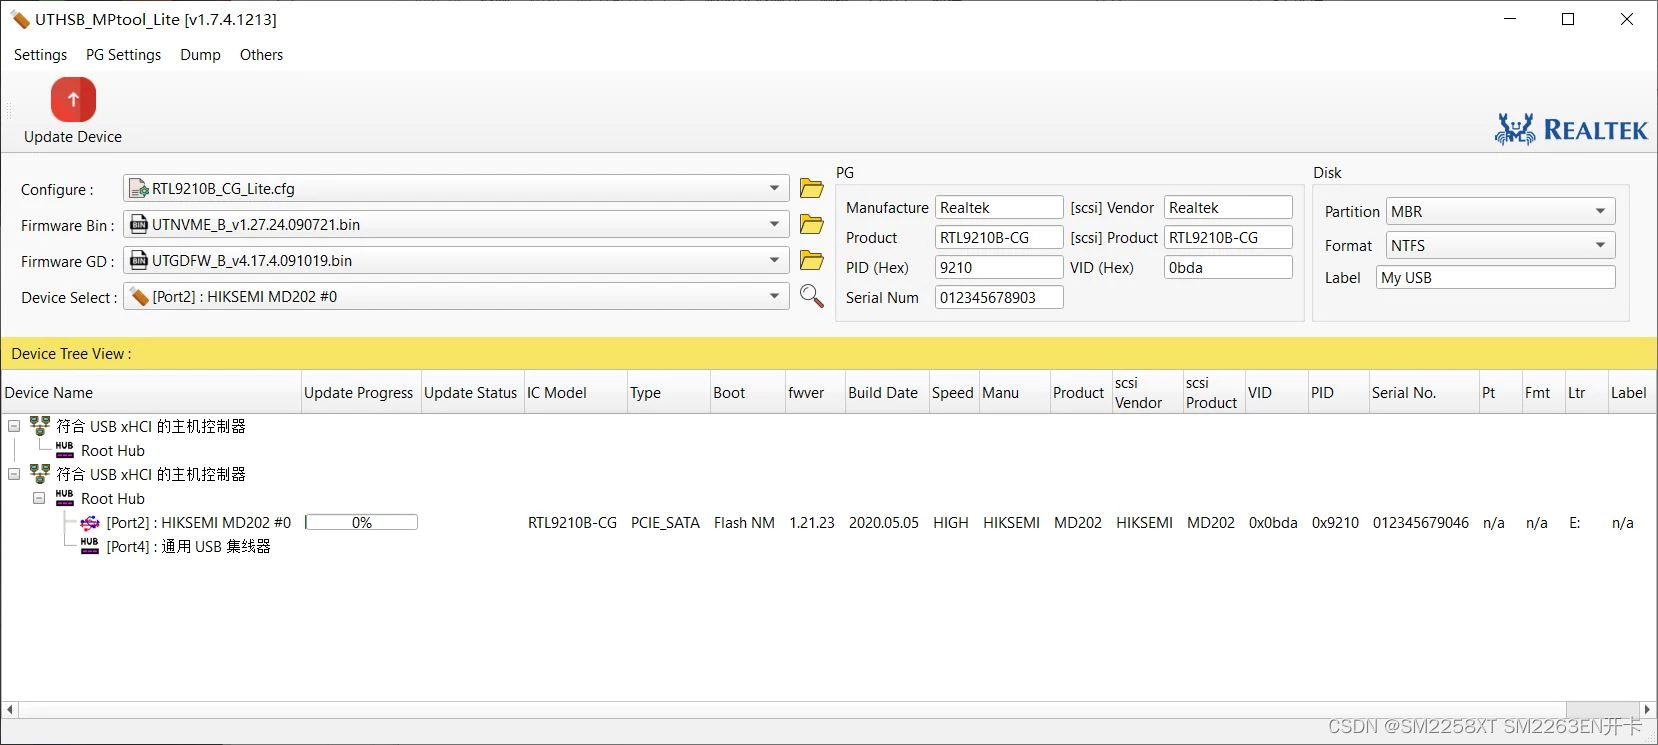Open the Firmware GD dropdown
Viewport: 1658px width, 745px height.
pyautogui.click(x=774, y=260)
